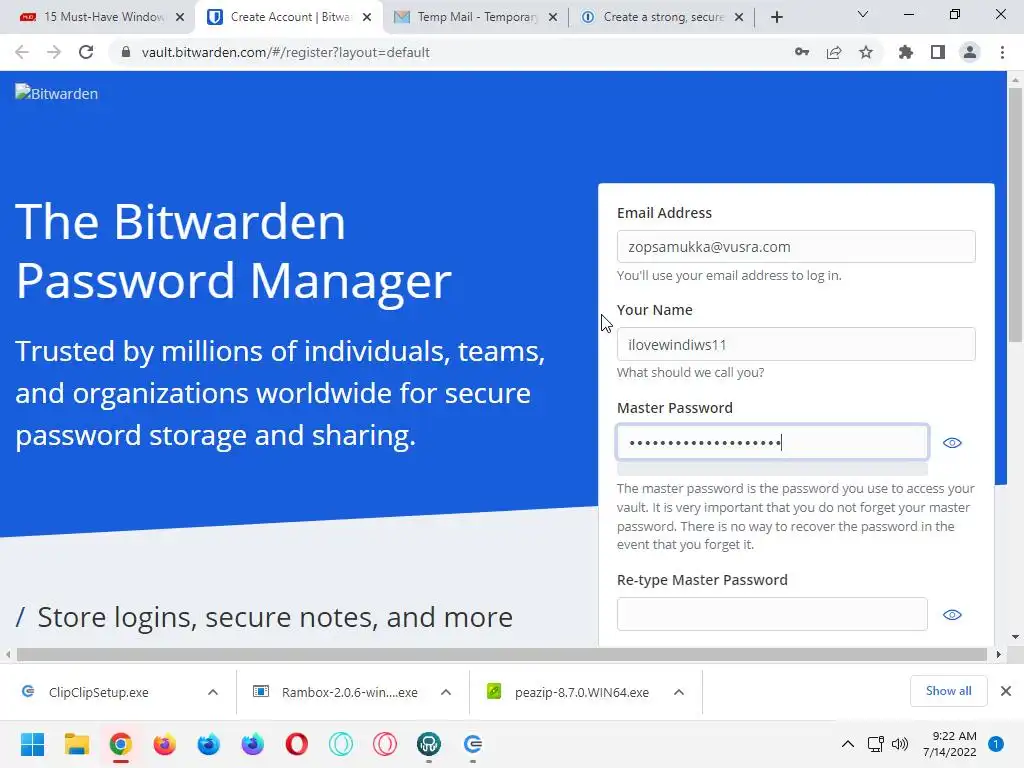This screenshot has width=1024, height=768.
Task: Click the Re-type Master Password field
Action: [x=772, y=615]
